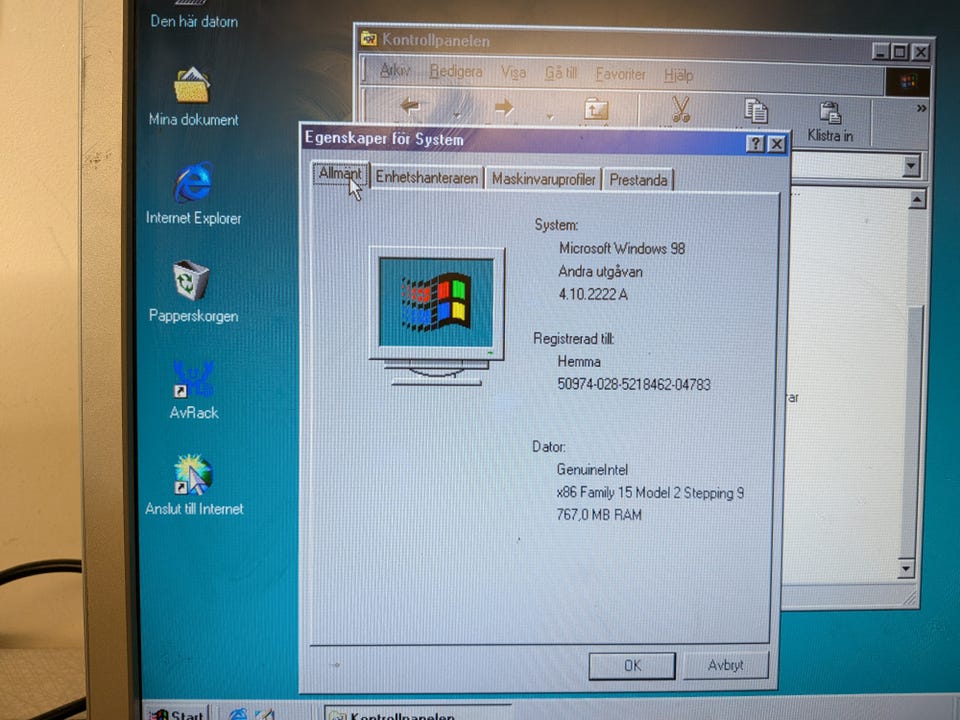Open the Forward button history dropdown arrow
Viewport: 960px width, 720px height.
(550, 116)
